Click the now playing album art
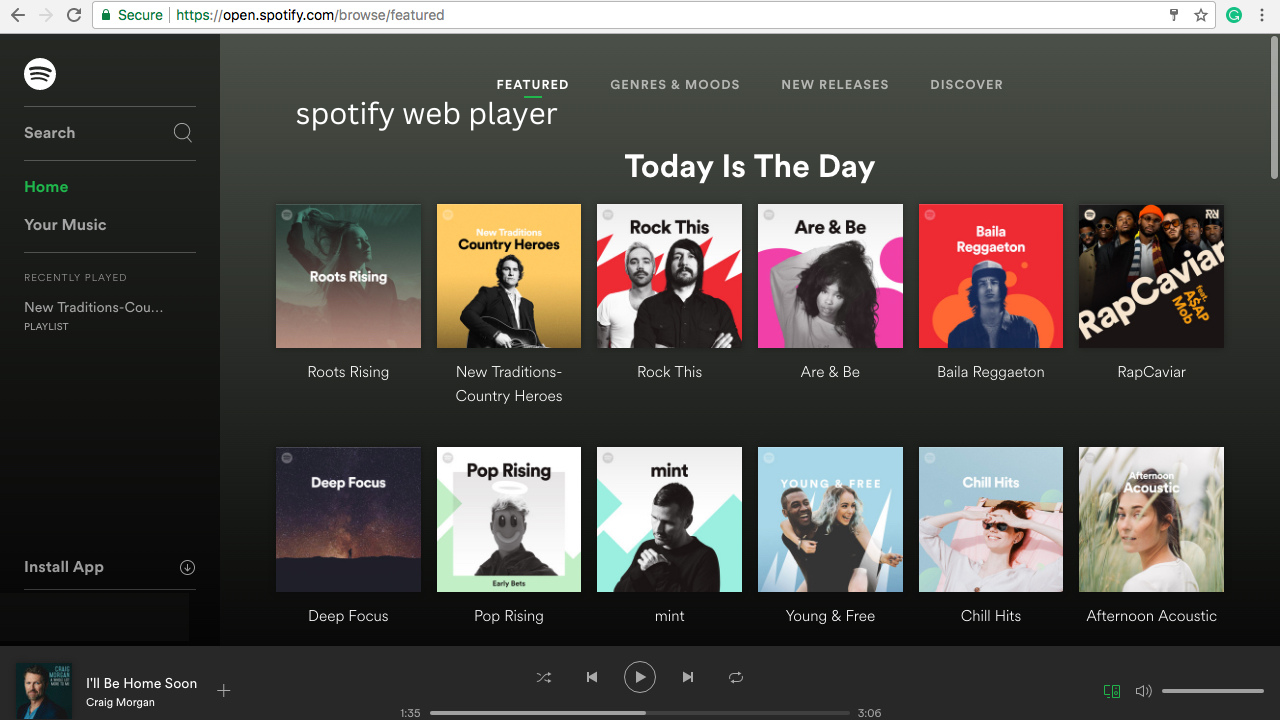1280x720 pixels. 44,690
